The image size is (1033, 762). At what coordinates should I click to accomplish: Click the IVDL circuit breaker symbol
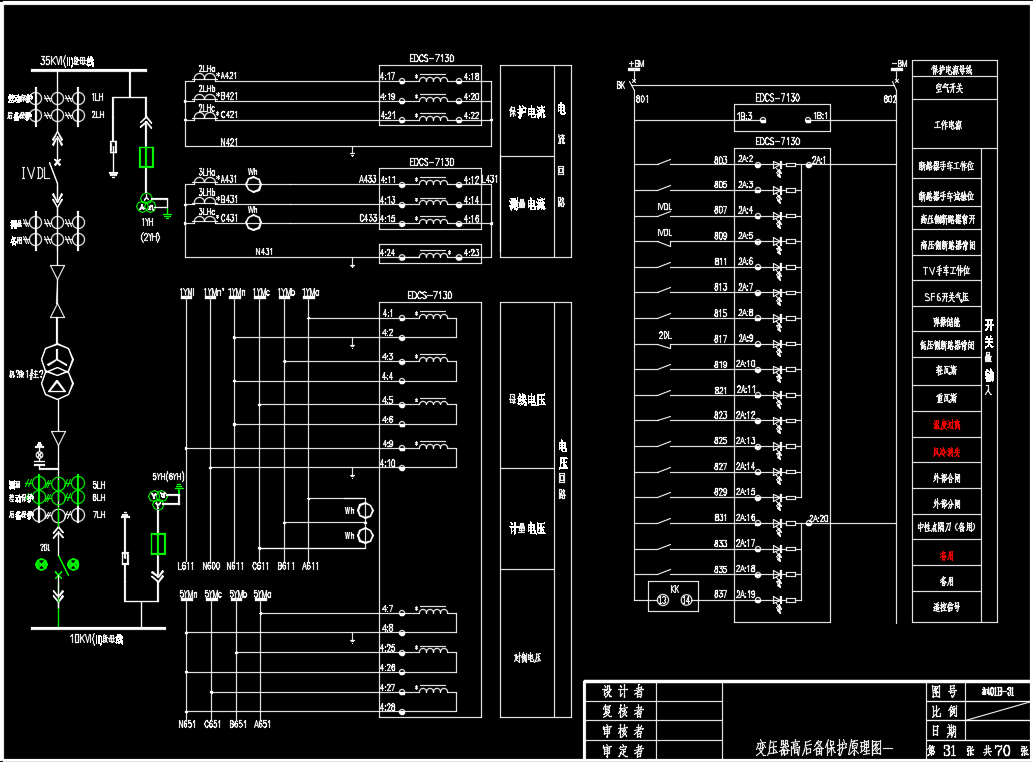pos(57,177)
